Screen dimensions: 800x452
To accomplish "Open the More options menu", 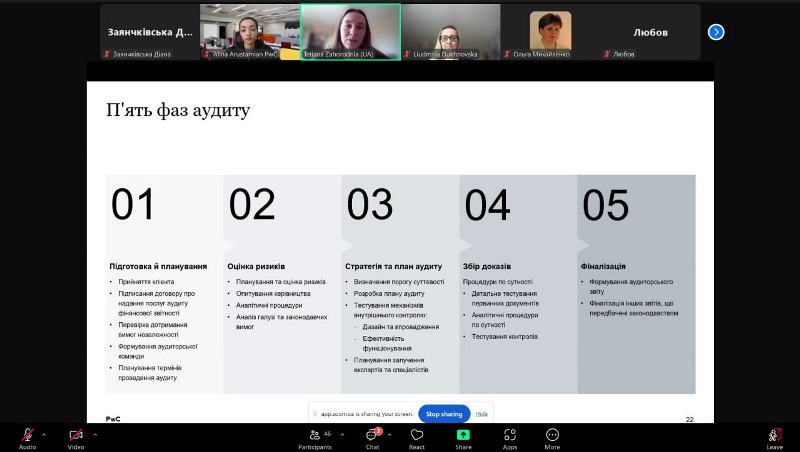I will click(552, 438).
